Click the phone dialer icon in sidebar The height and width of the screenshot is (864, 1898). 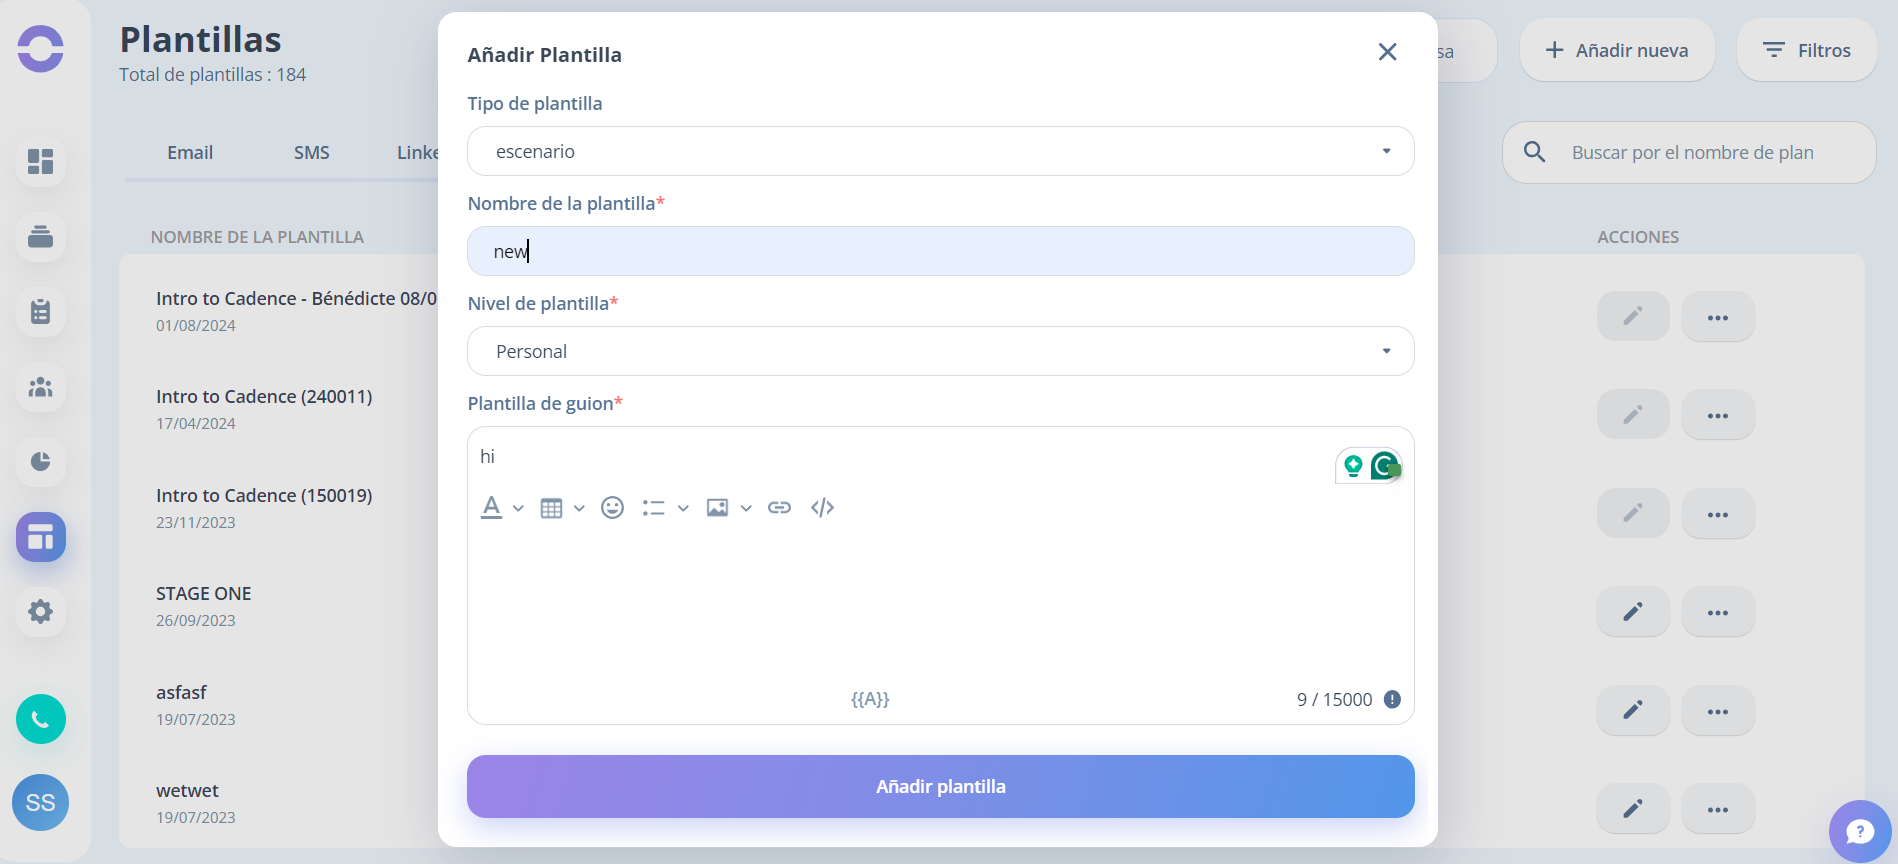click(x=41, y=719)
